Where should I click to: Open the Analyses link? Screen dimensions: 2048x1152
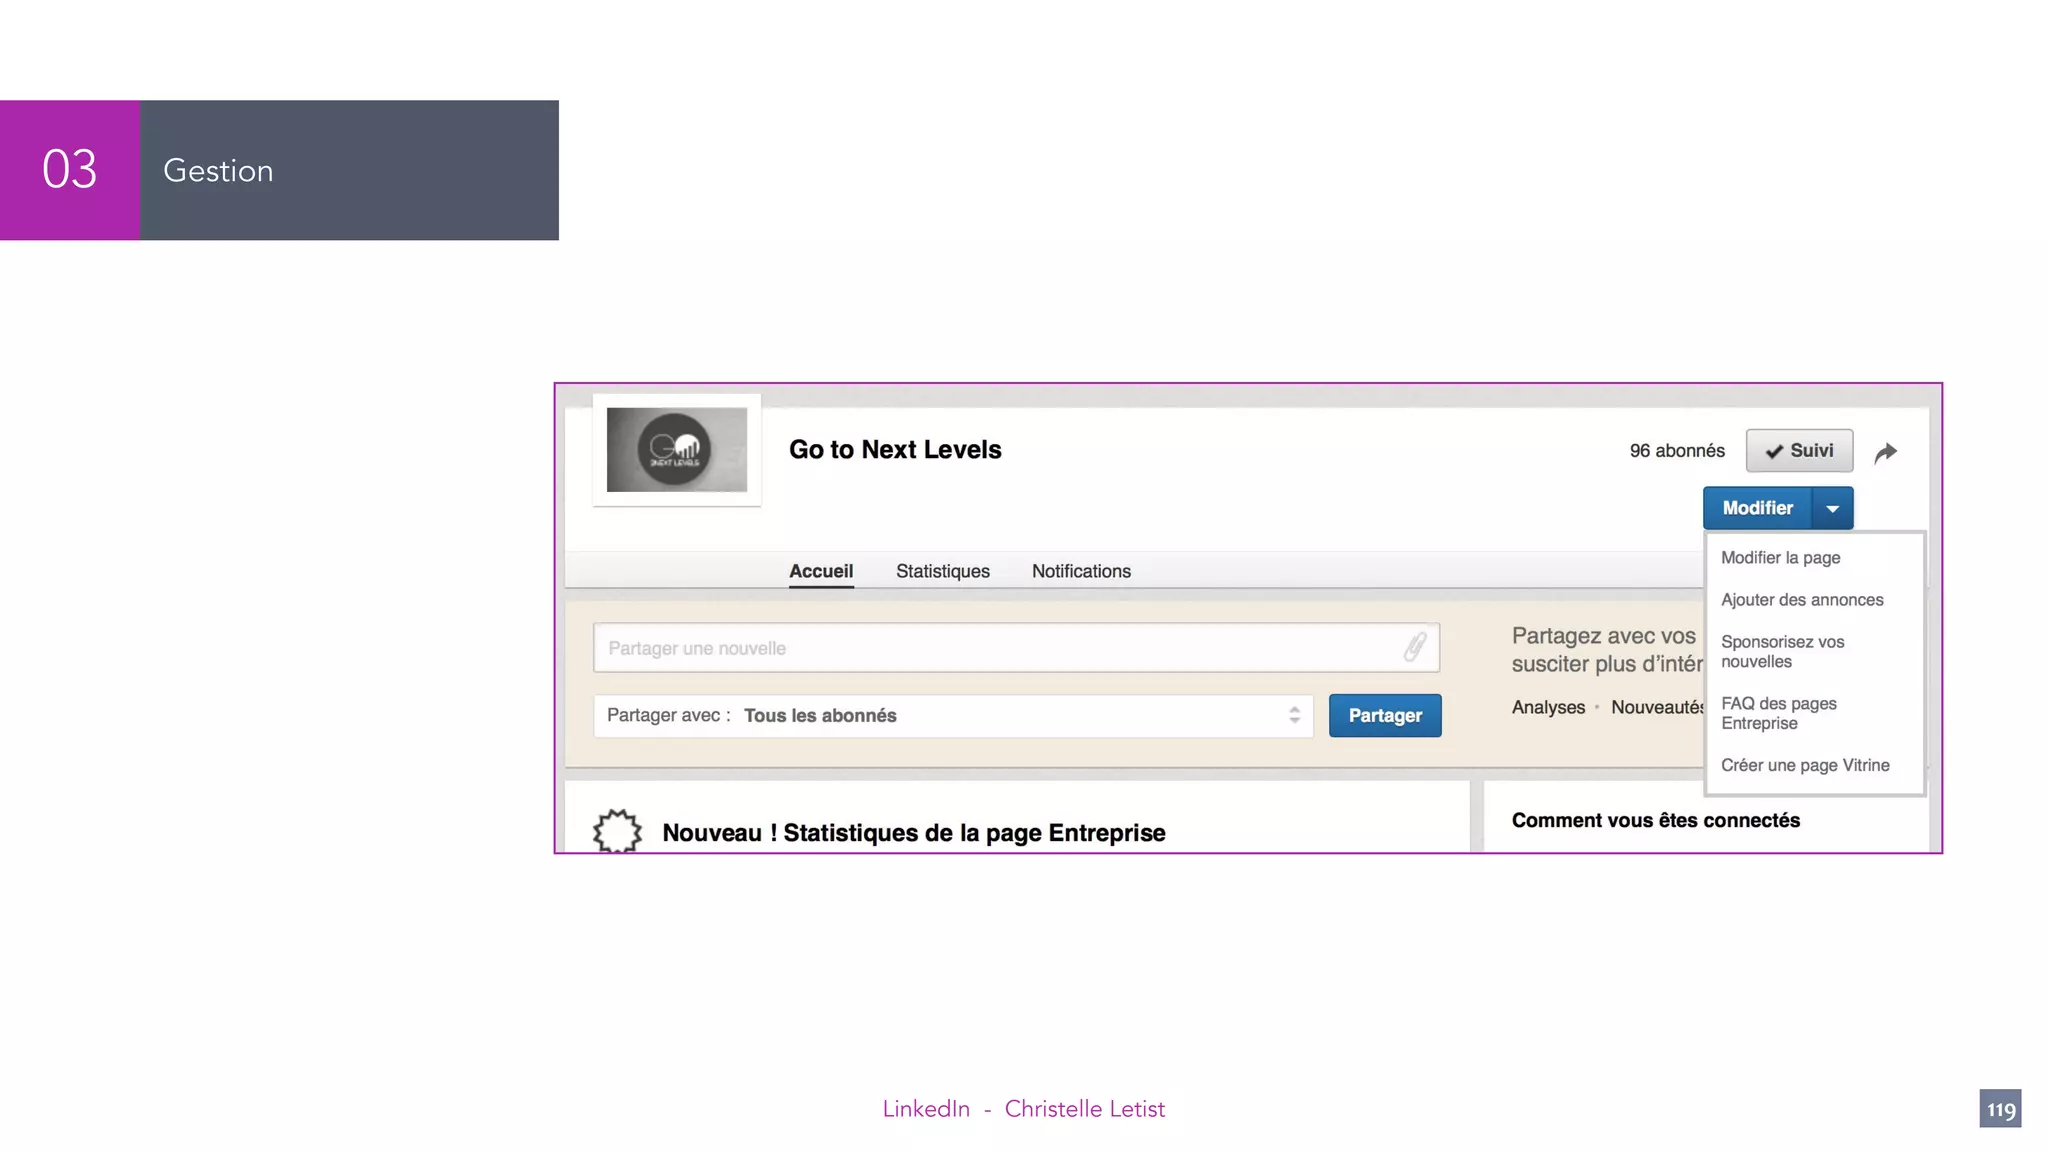click(1548, 708)
